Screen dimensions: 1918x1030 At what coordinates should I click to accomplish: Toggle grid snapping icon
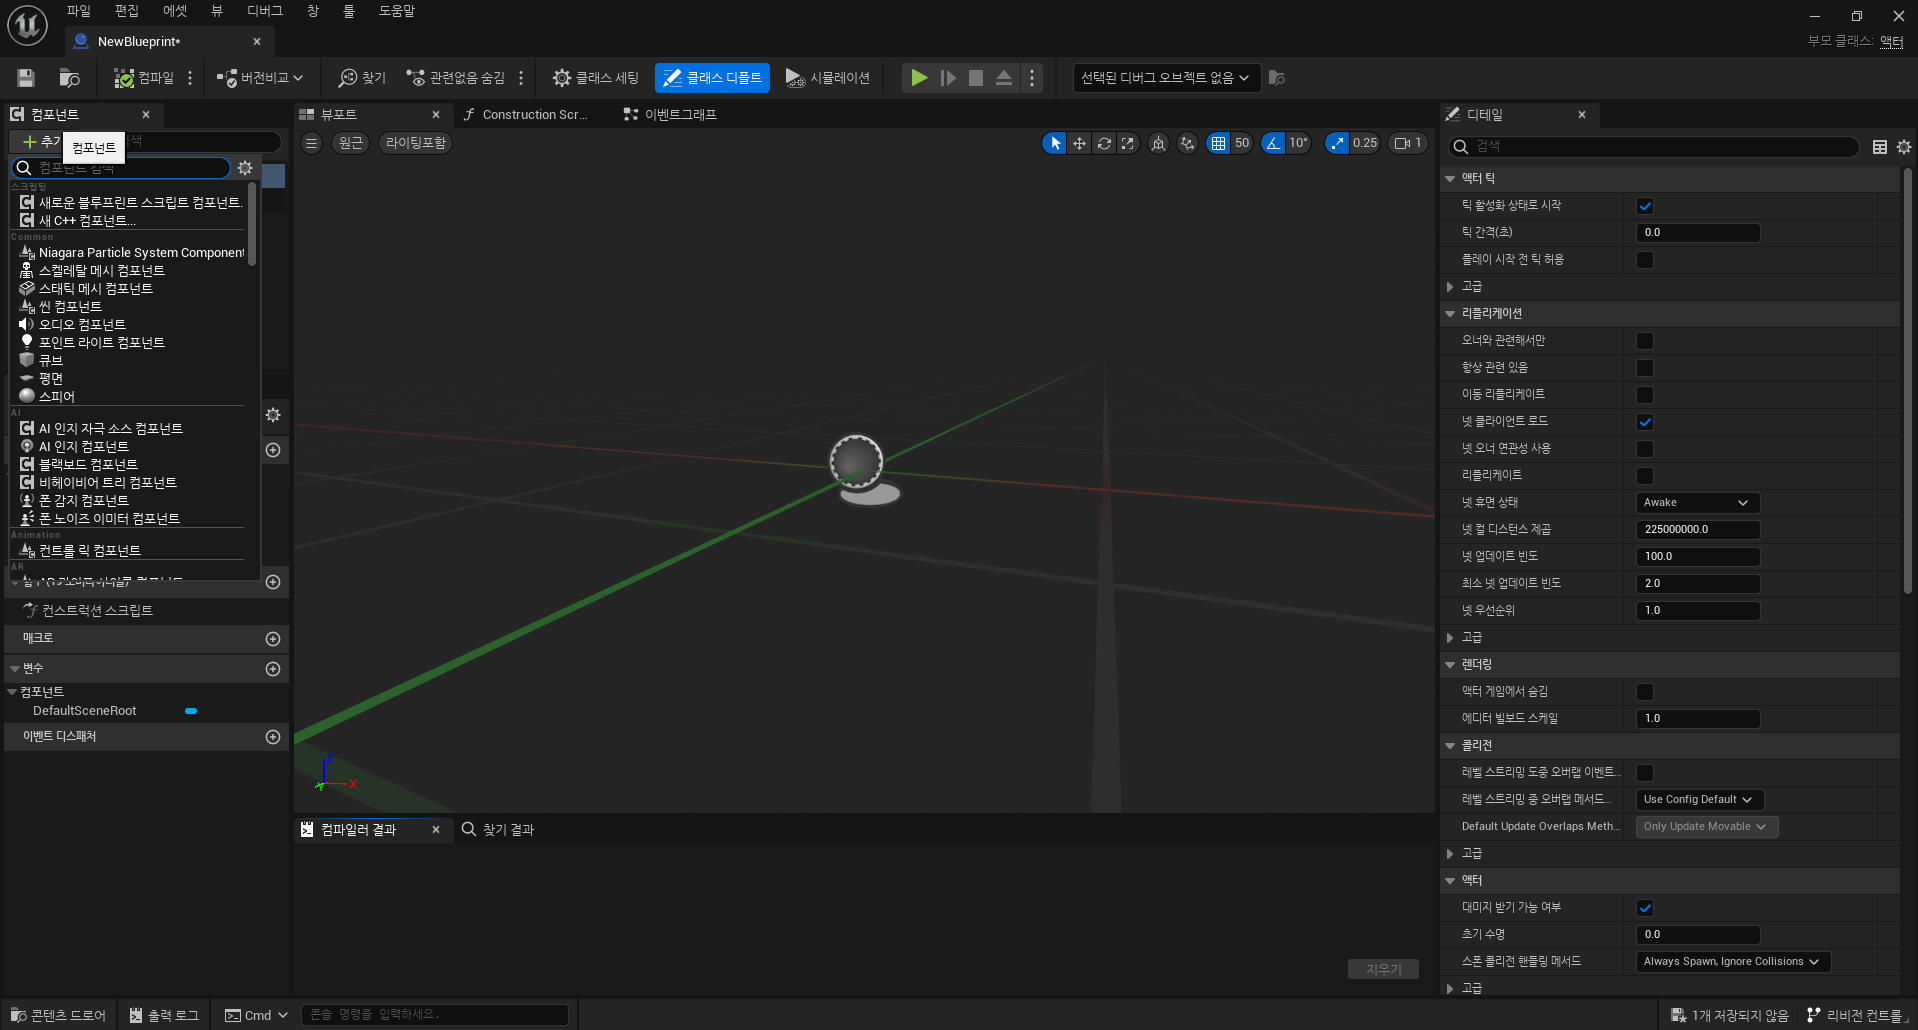click(1218, 143)
